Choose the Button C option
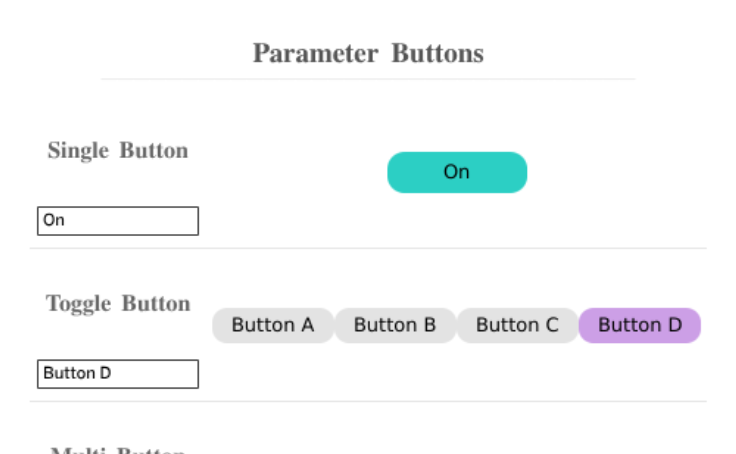The width and height of the screenshot is (736, 454). pyautogui.click(x=517, y=325)
